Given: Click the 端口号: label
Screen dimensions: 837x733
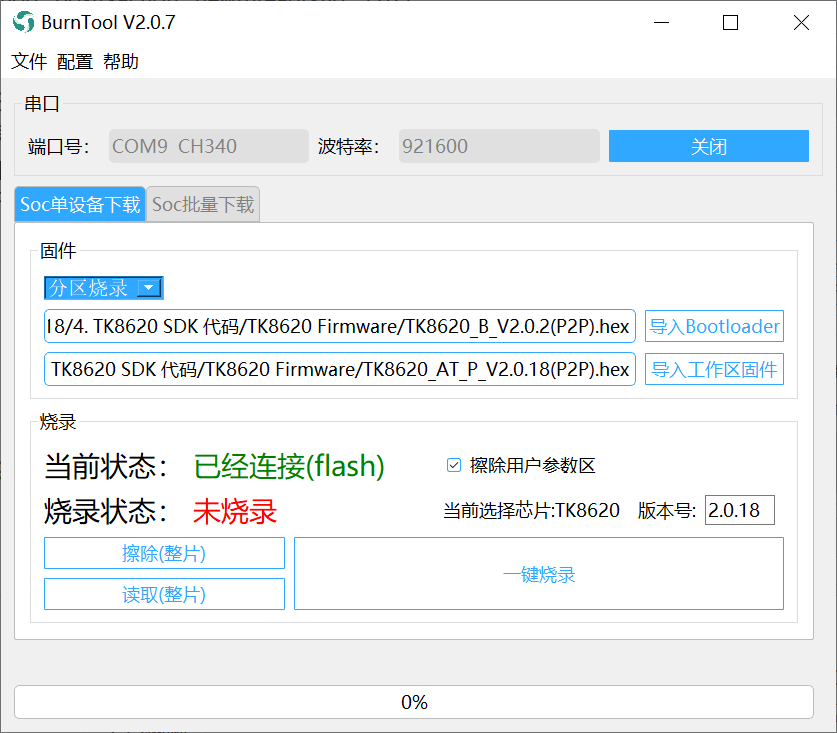Looking at the screenshot, I should coord(59,146).
